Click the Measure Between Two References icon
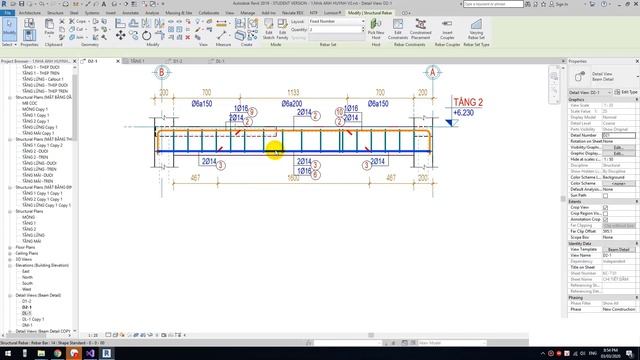The width and height of the screenshot is (640, 360). [x=221, y=36]
